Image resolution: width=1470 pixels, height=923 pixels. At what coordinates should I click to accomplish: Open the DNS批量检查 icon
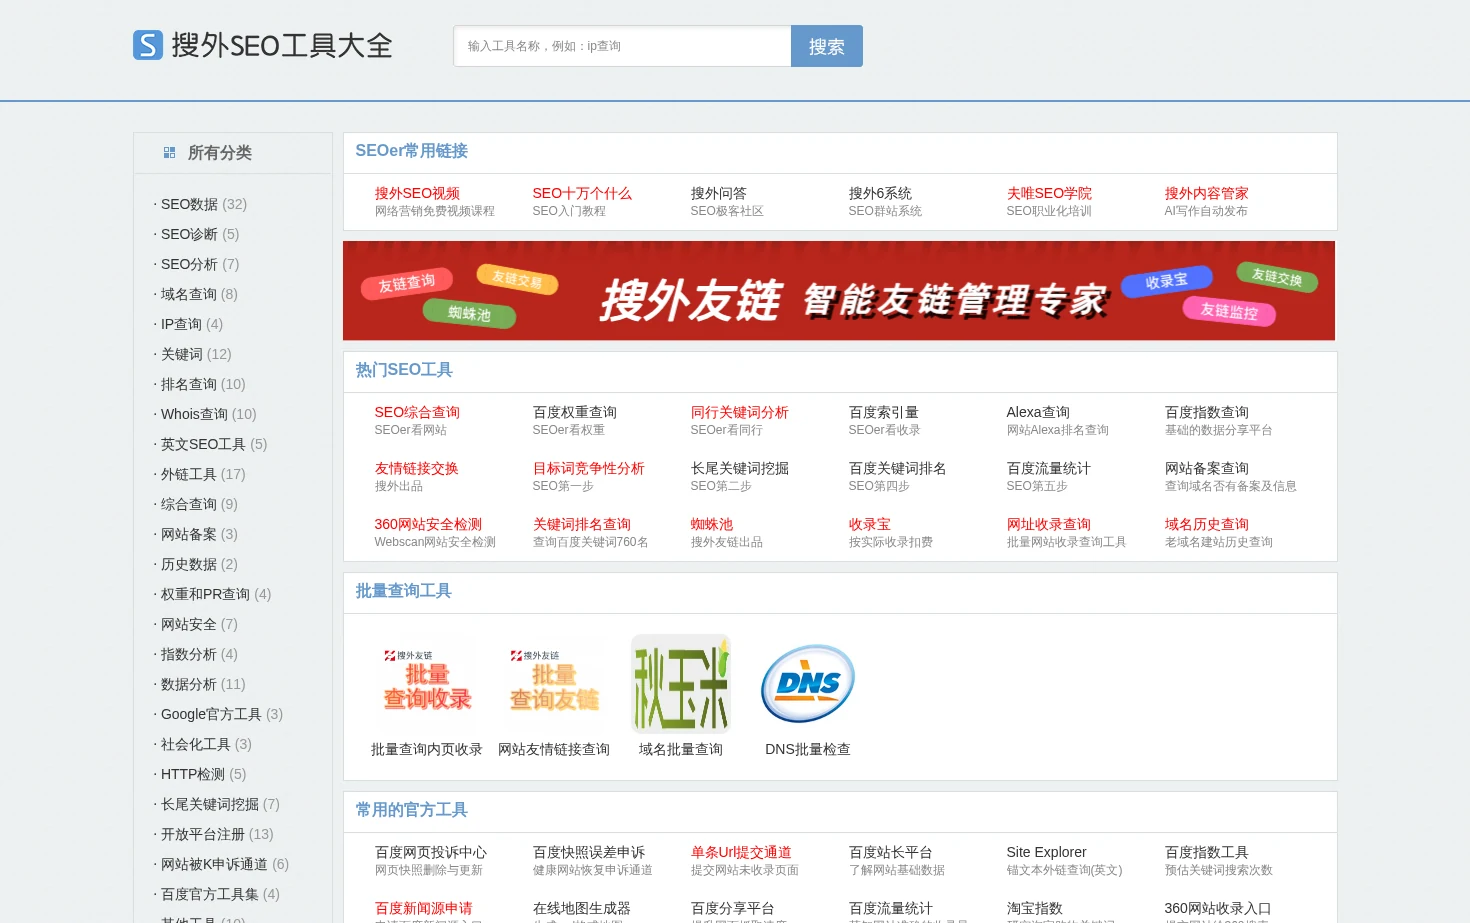[x=808, y=685]
